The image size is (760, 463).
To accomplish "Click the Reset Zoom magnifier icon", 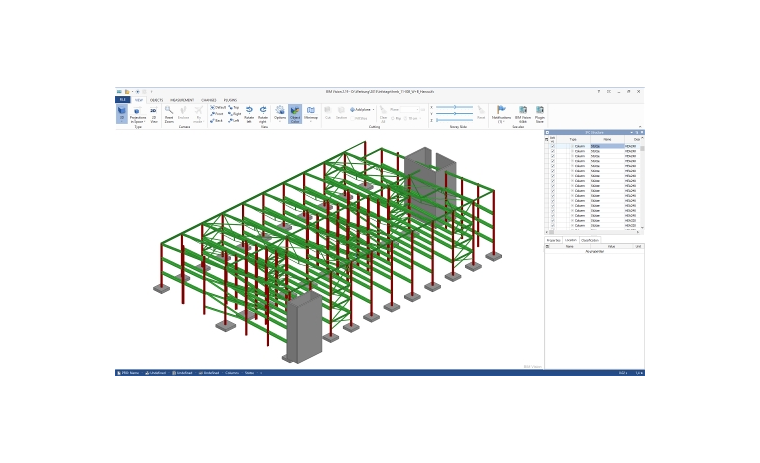I will pyautogui.click(x=169, y=111).
